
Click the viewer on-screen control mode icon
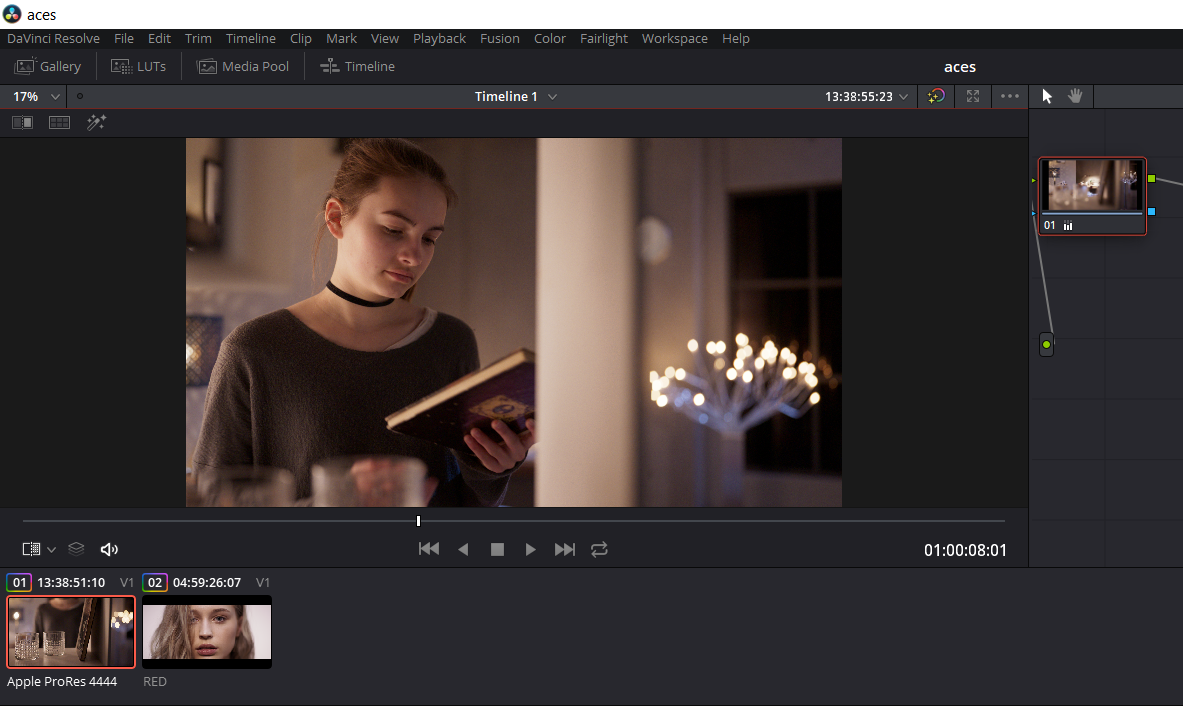31,549
